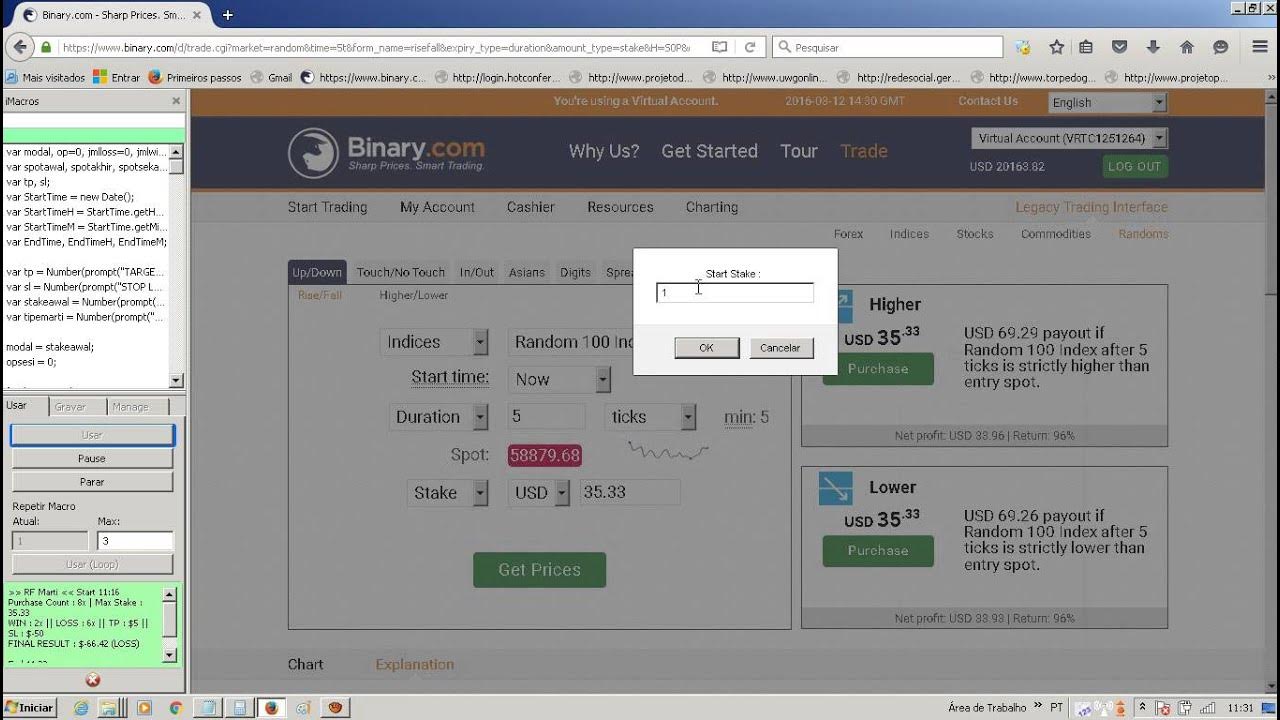Click the Lower down-arrow trade icon

(x=835, y=488)
